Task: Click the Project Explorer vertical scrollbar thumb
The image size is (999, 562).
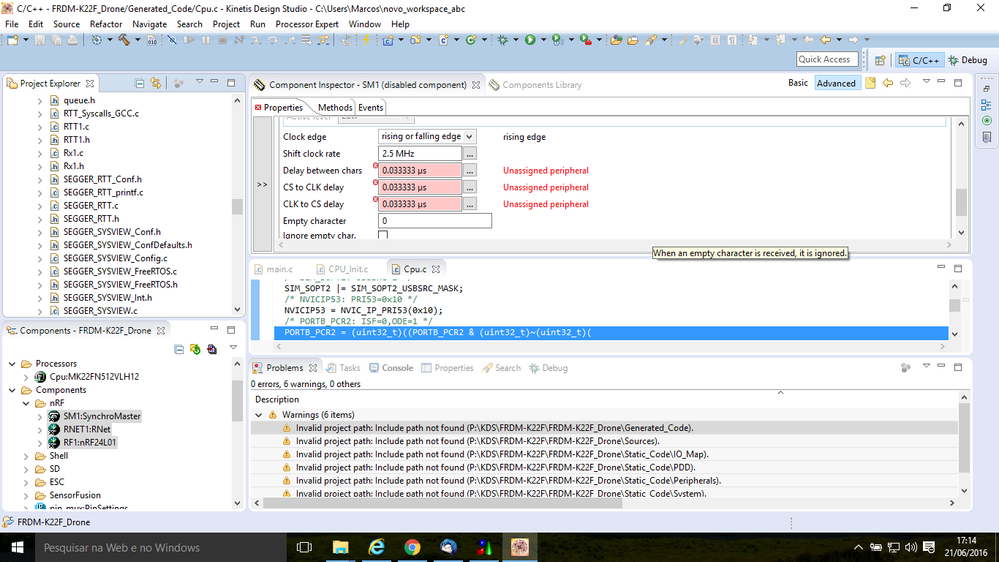Action: click(x=237, y=207)
